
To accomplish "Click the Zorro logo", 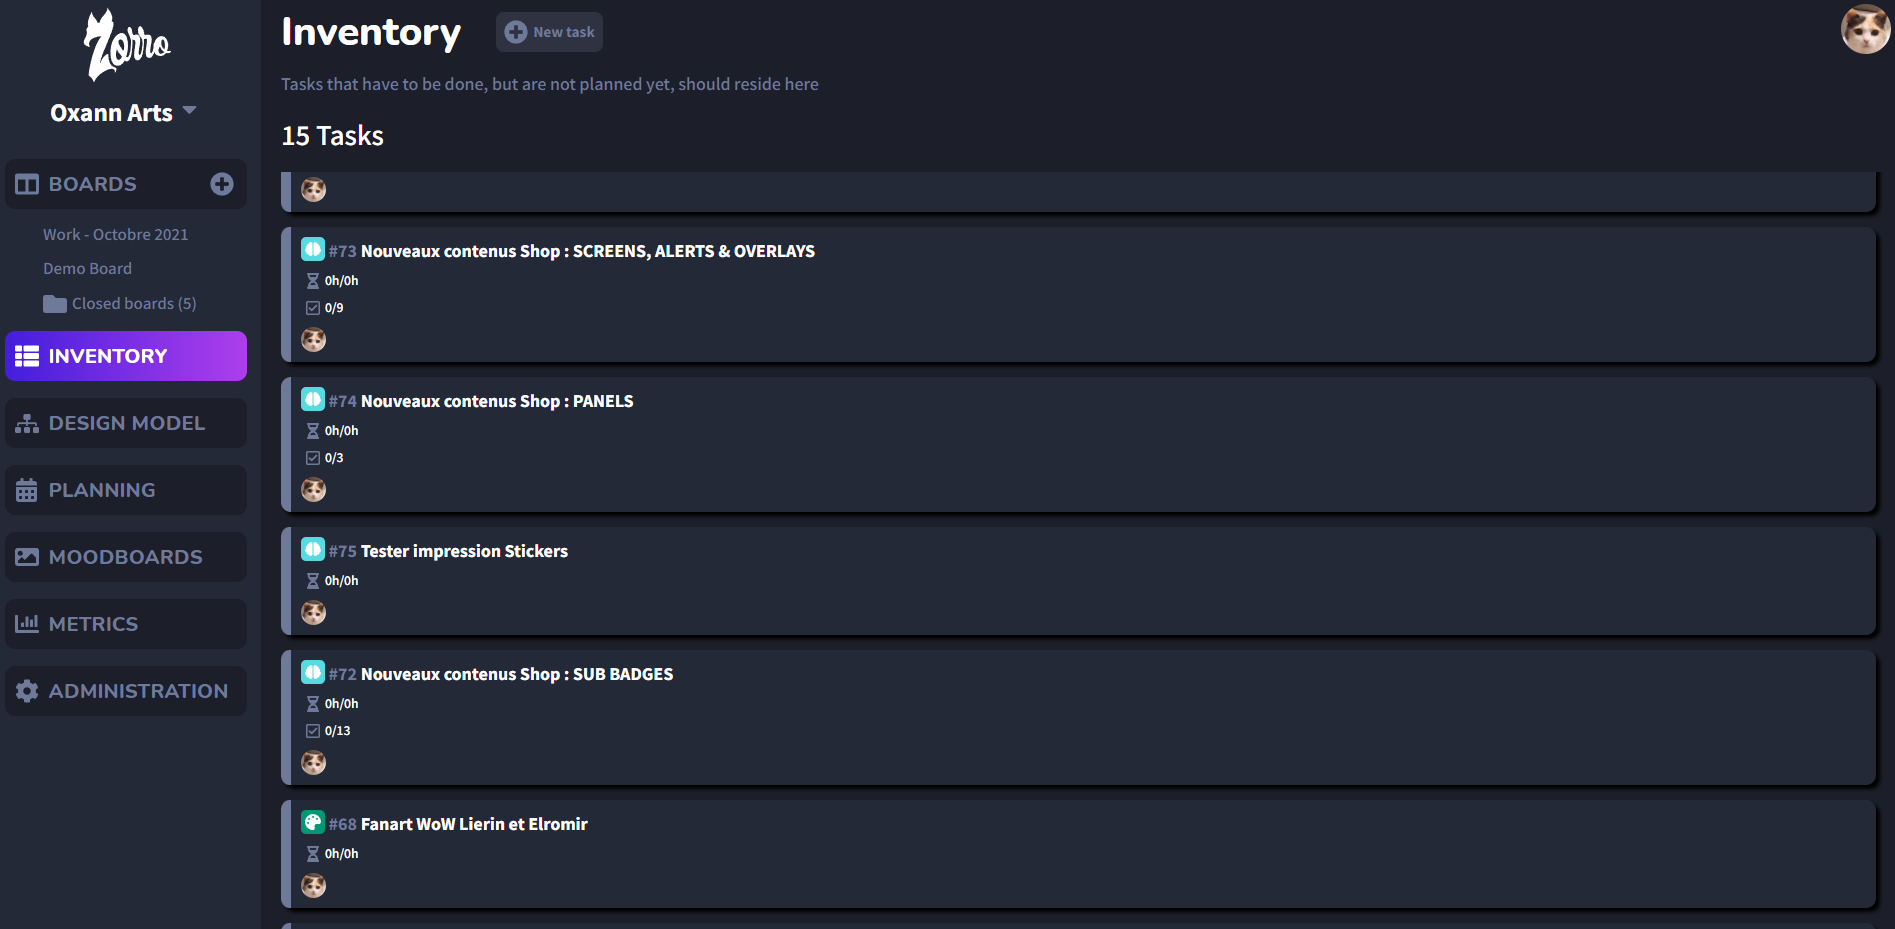I will [x=126, y=45].
